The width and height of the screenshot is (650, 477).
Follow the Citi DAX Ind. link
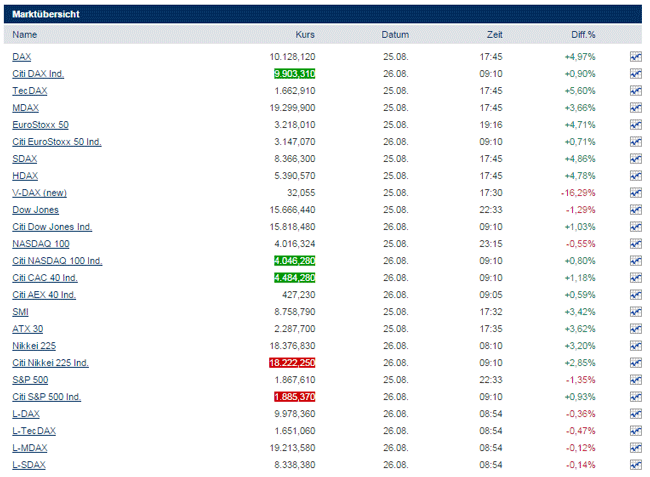pyautogui.click(x=38, y=74)
